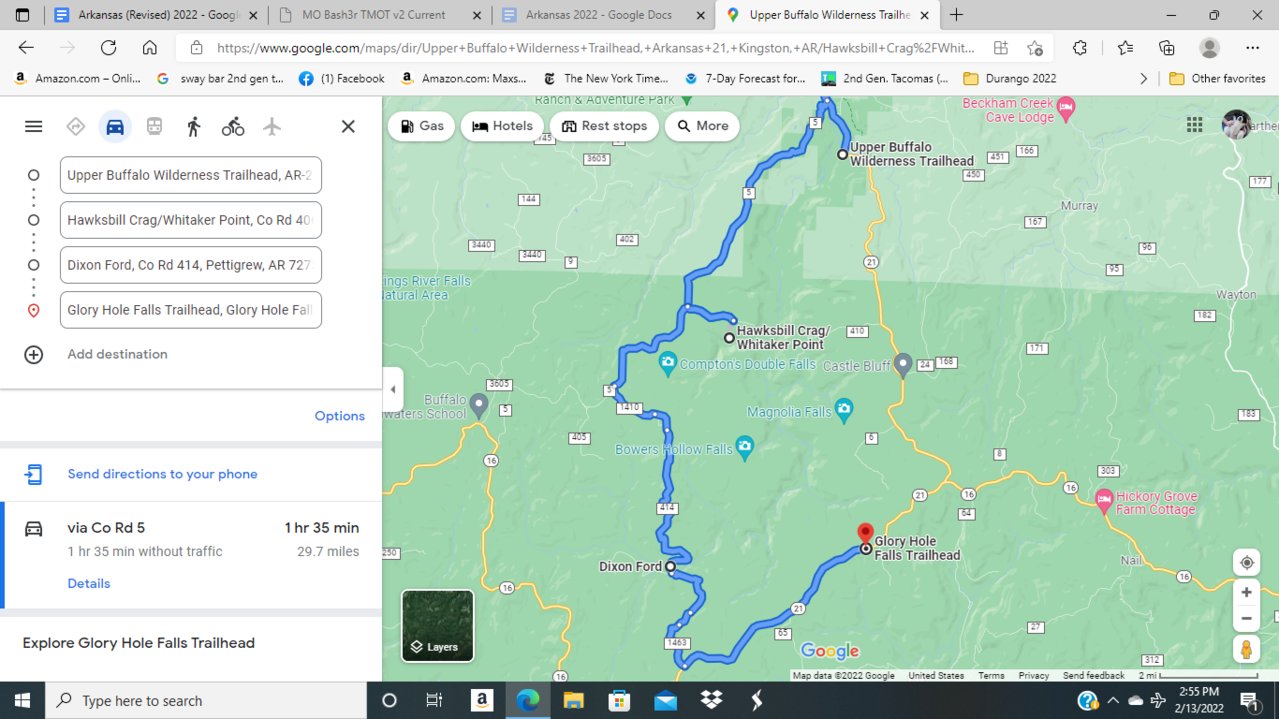This screenshot has height=719, width=1279.
Task: Switch to driving directions mode
Action: click(115, 126)
